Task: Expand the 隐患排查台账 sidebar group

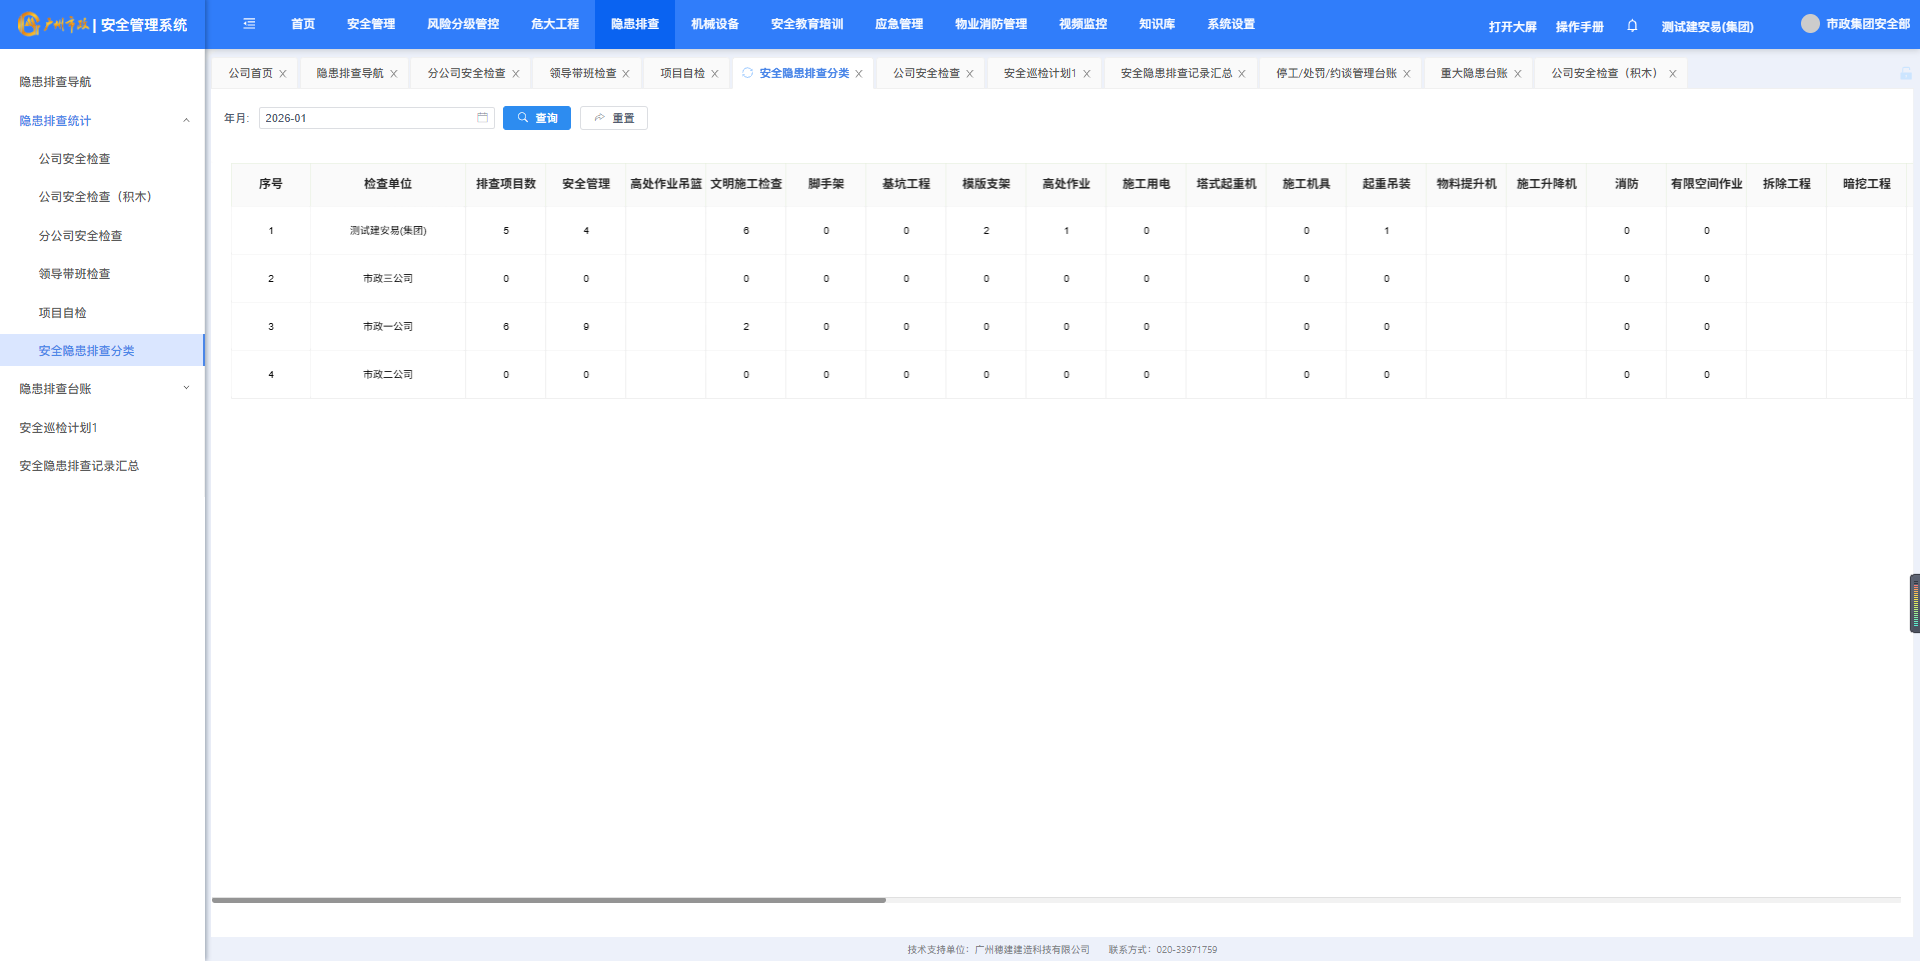Action: [x=186, y=389]
